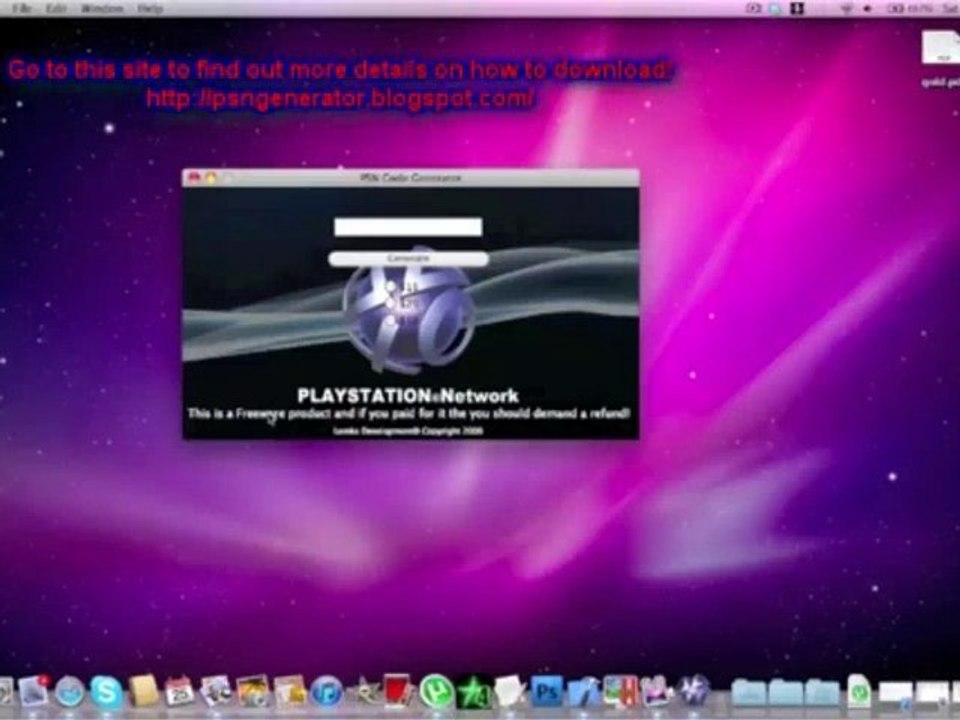The image size is (960, 720).
Task: Open the Edit menu
Action: coord(56,9)
